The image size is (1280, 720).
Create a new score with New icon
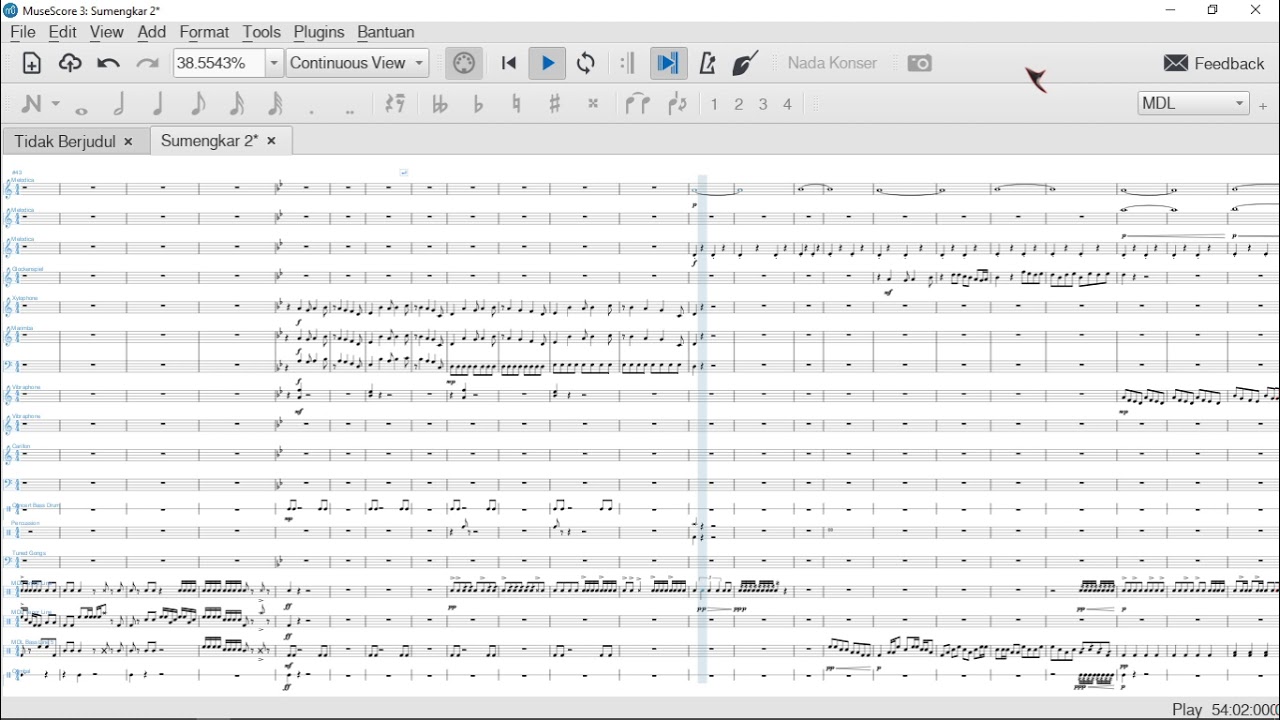(31, 64)
